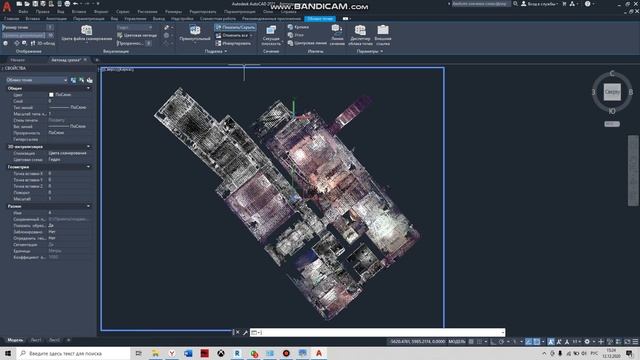Open the Section plane tool
This screenshot has width=640, height=360.
pyautogui.click(x=271, y=35)
